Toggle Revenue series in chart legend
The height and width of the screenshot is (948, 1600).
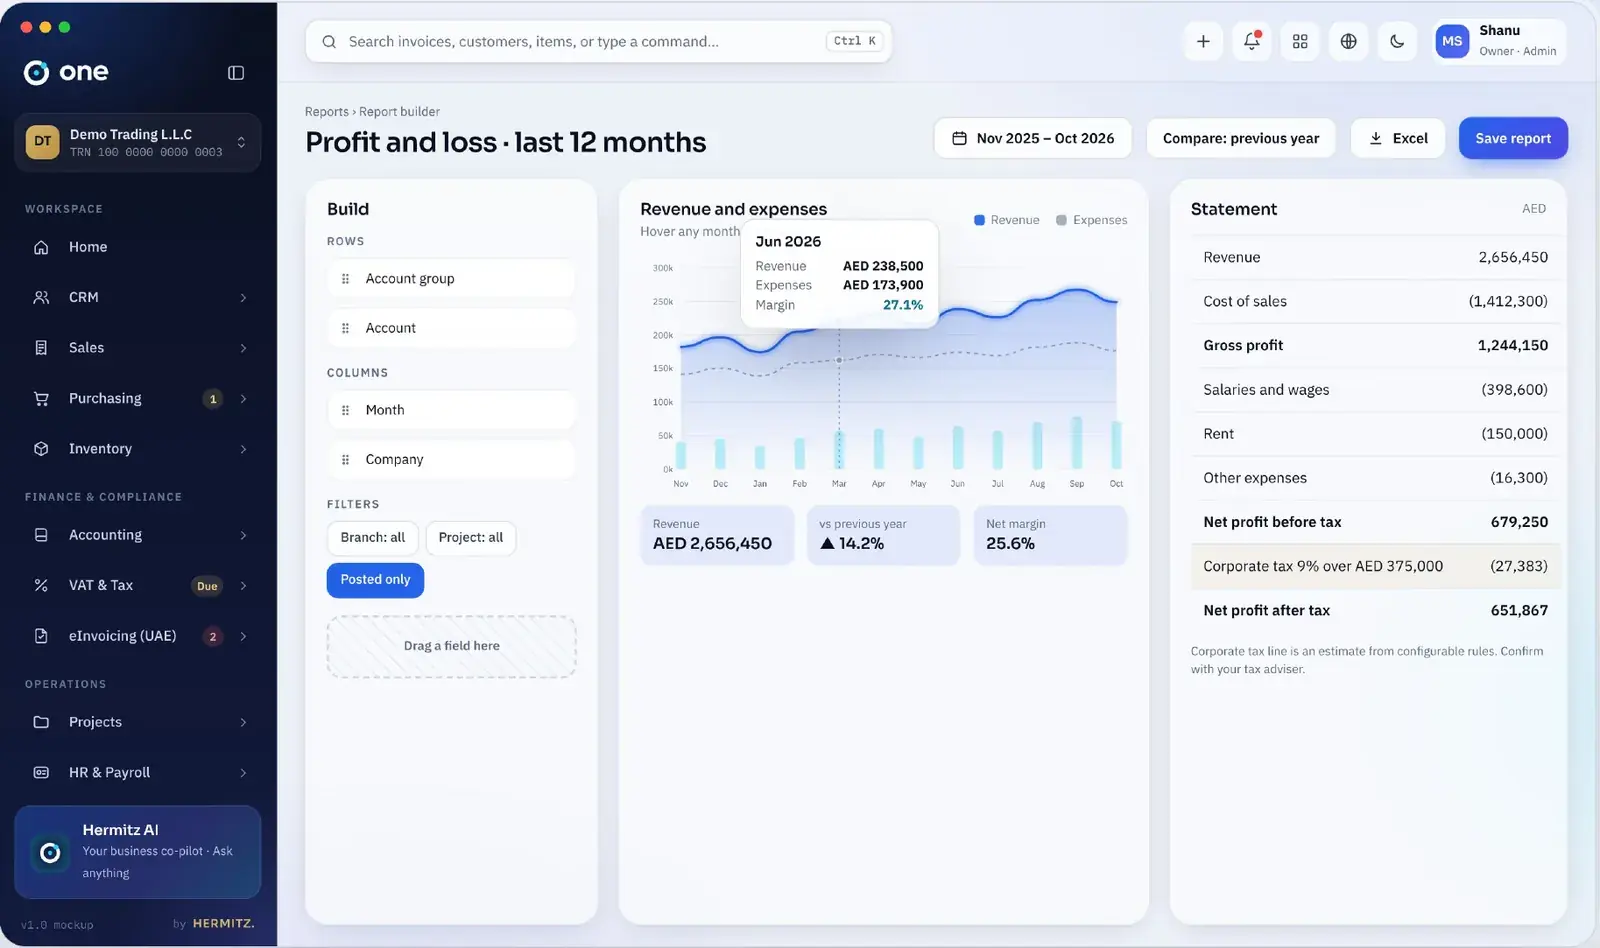coord(1007,220)
